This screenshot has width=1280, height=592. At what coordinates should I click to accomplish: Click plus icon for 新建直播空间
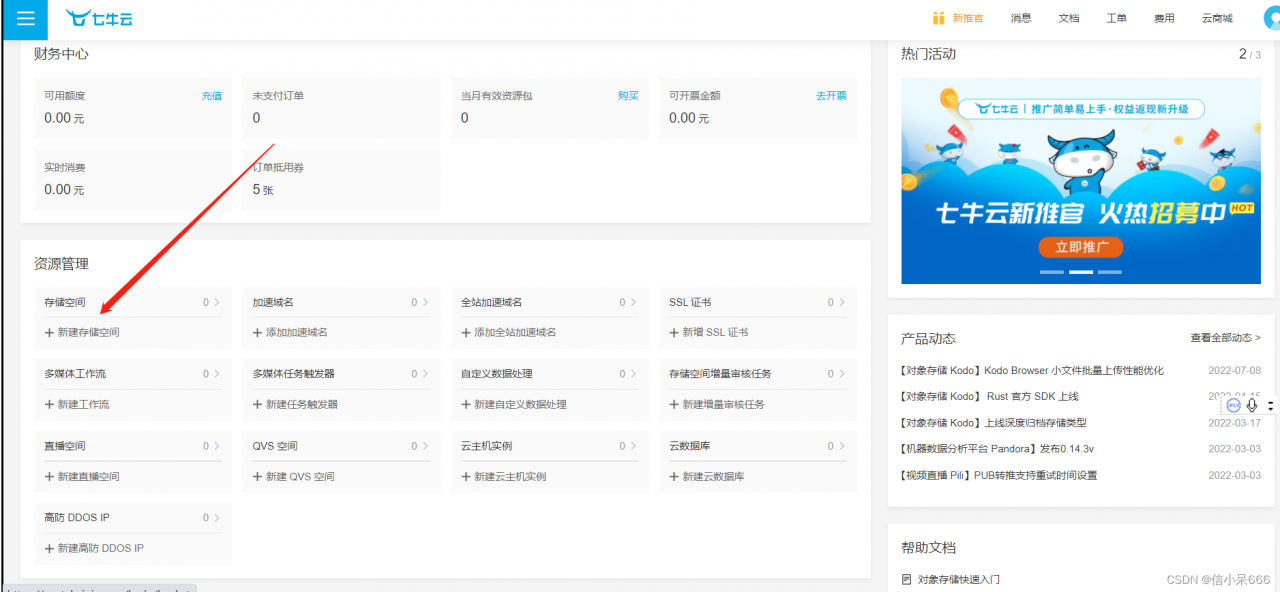49,476
